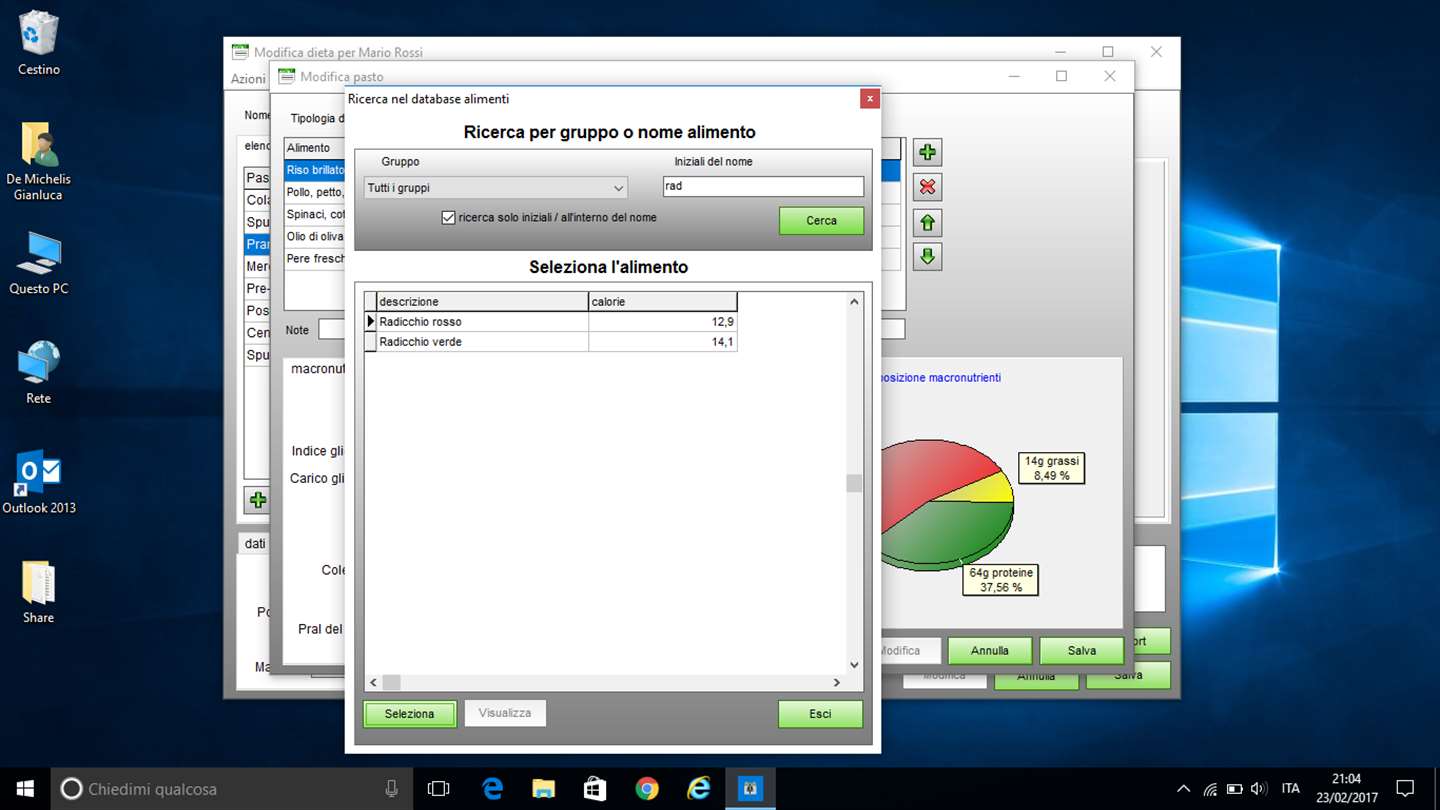This screenshot has width=1440, height=810.
Task: Open the Azioni menu
Action: click(248, 78)
